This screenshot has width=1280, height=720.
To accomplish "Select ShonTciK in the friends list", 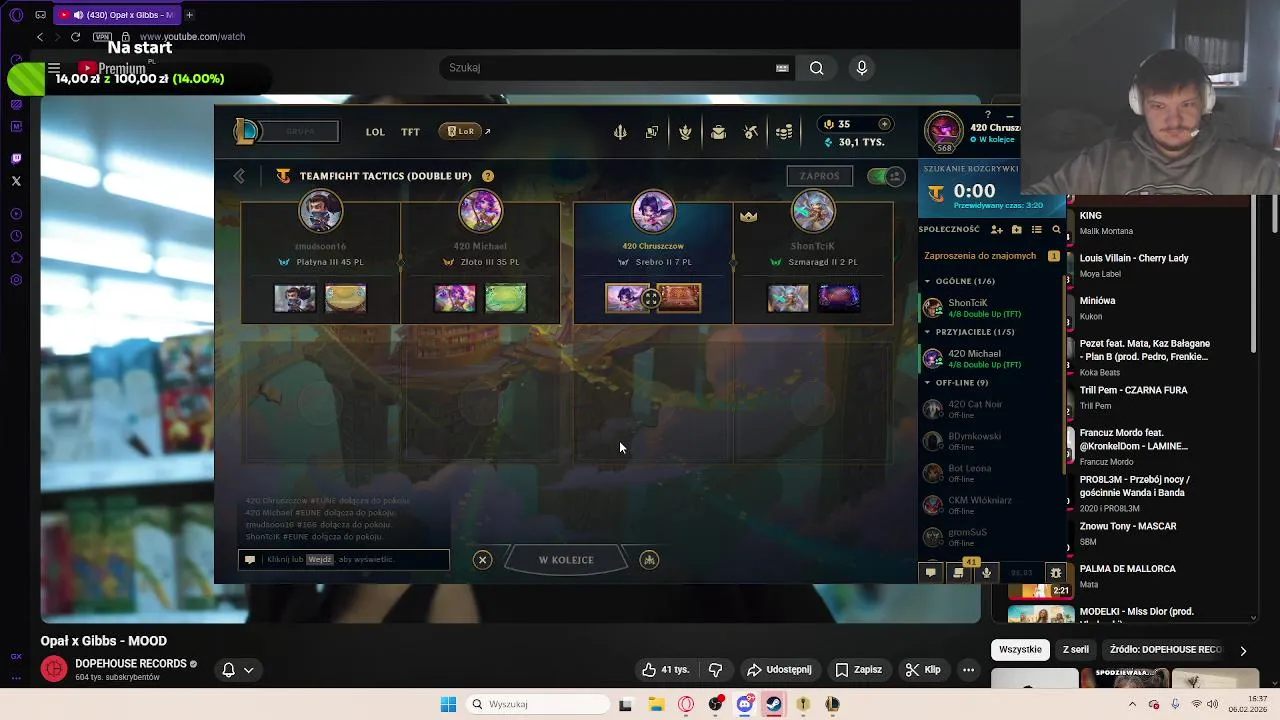I will [x=991, y=308].
